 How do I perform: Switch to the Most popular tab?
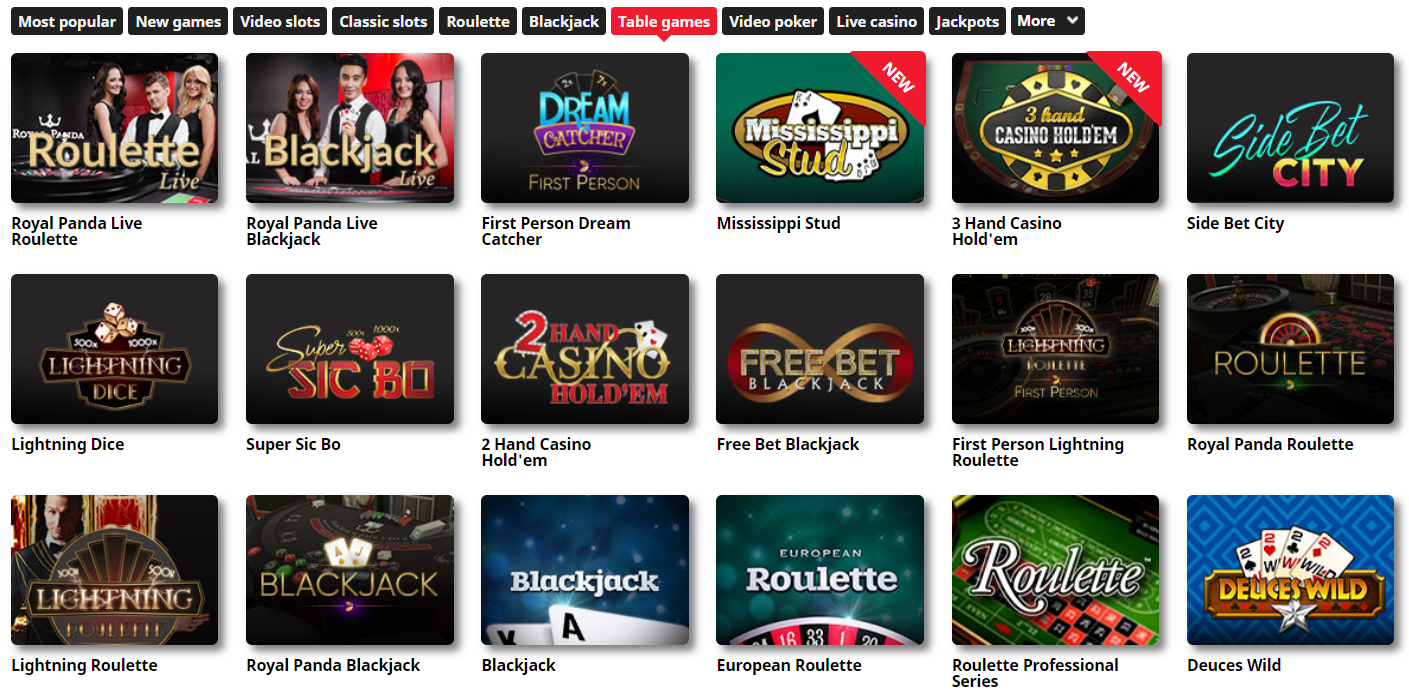click(67, 21)
